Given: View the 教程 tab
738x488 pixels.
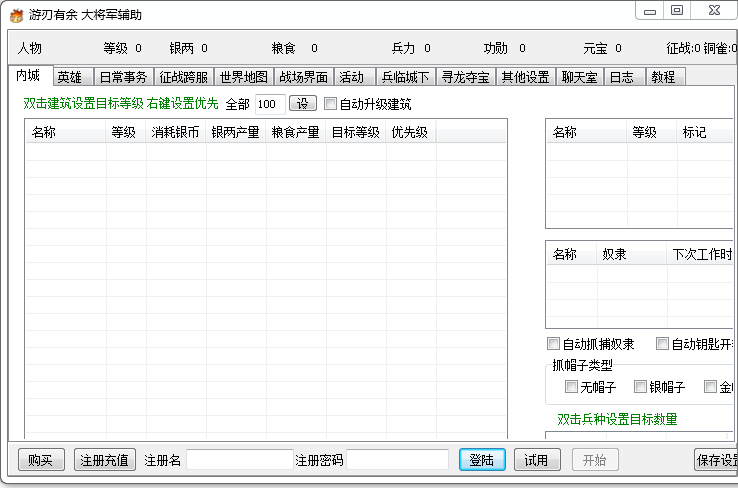Looking at the screenshot, I should tap(666, 77).
